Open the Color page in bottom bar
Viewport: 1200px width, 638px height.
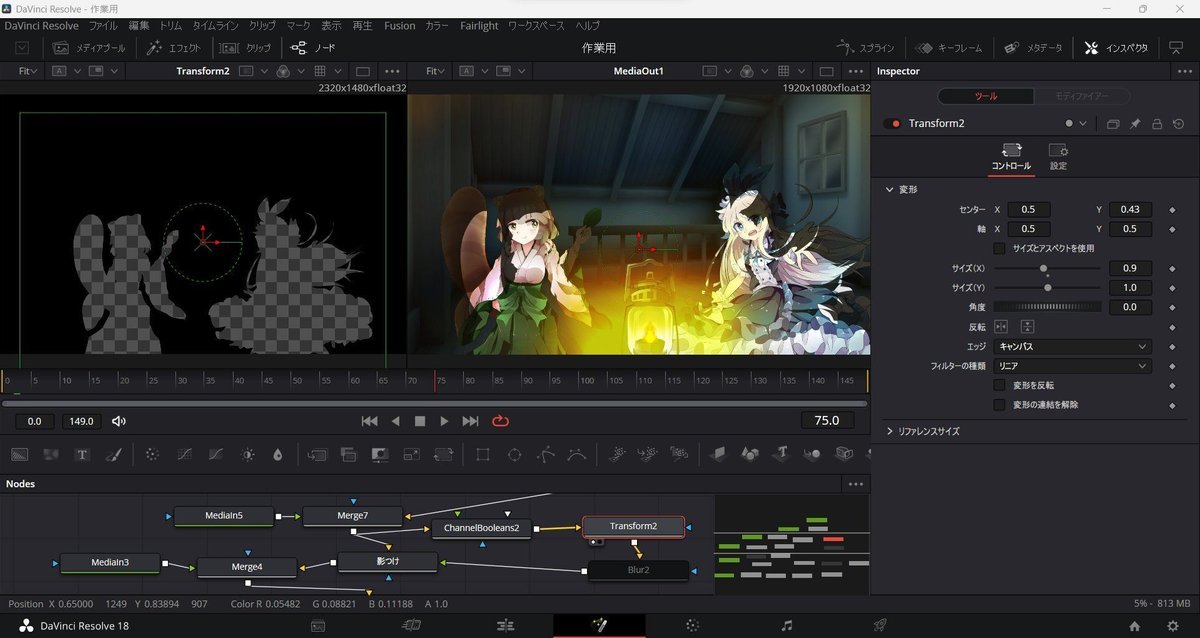point(691,625)
